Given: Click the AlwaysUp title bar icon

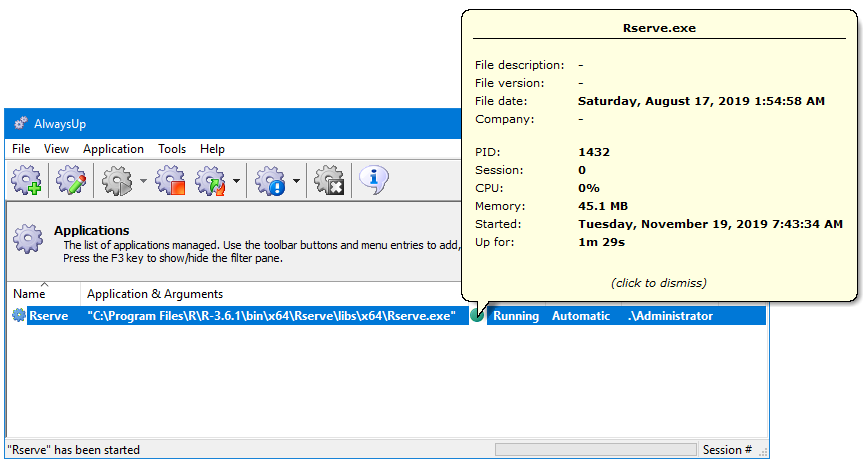Looking at the screenshot, I should (x=21, y=124).
